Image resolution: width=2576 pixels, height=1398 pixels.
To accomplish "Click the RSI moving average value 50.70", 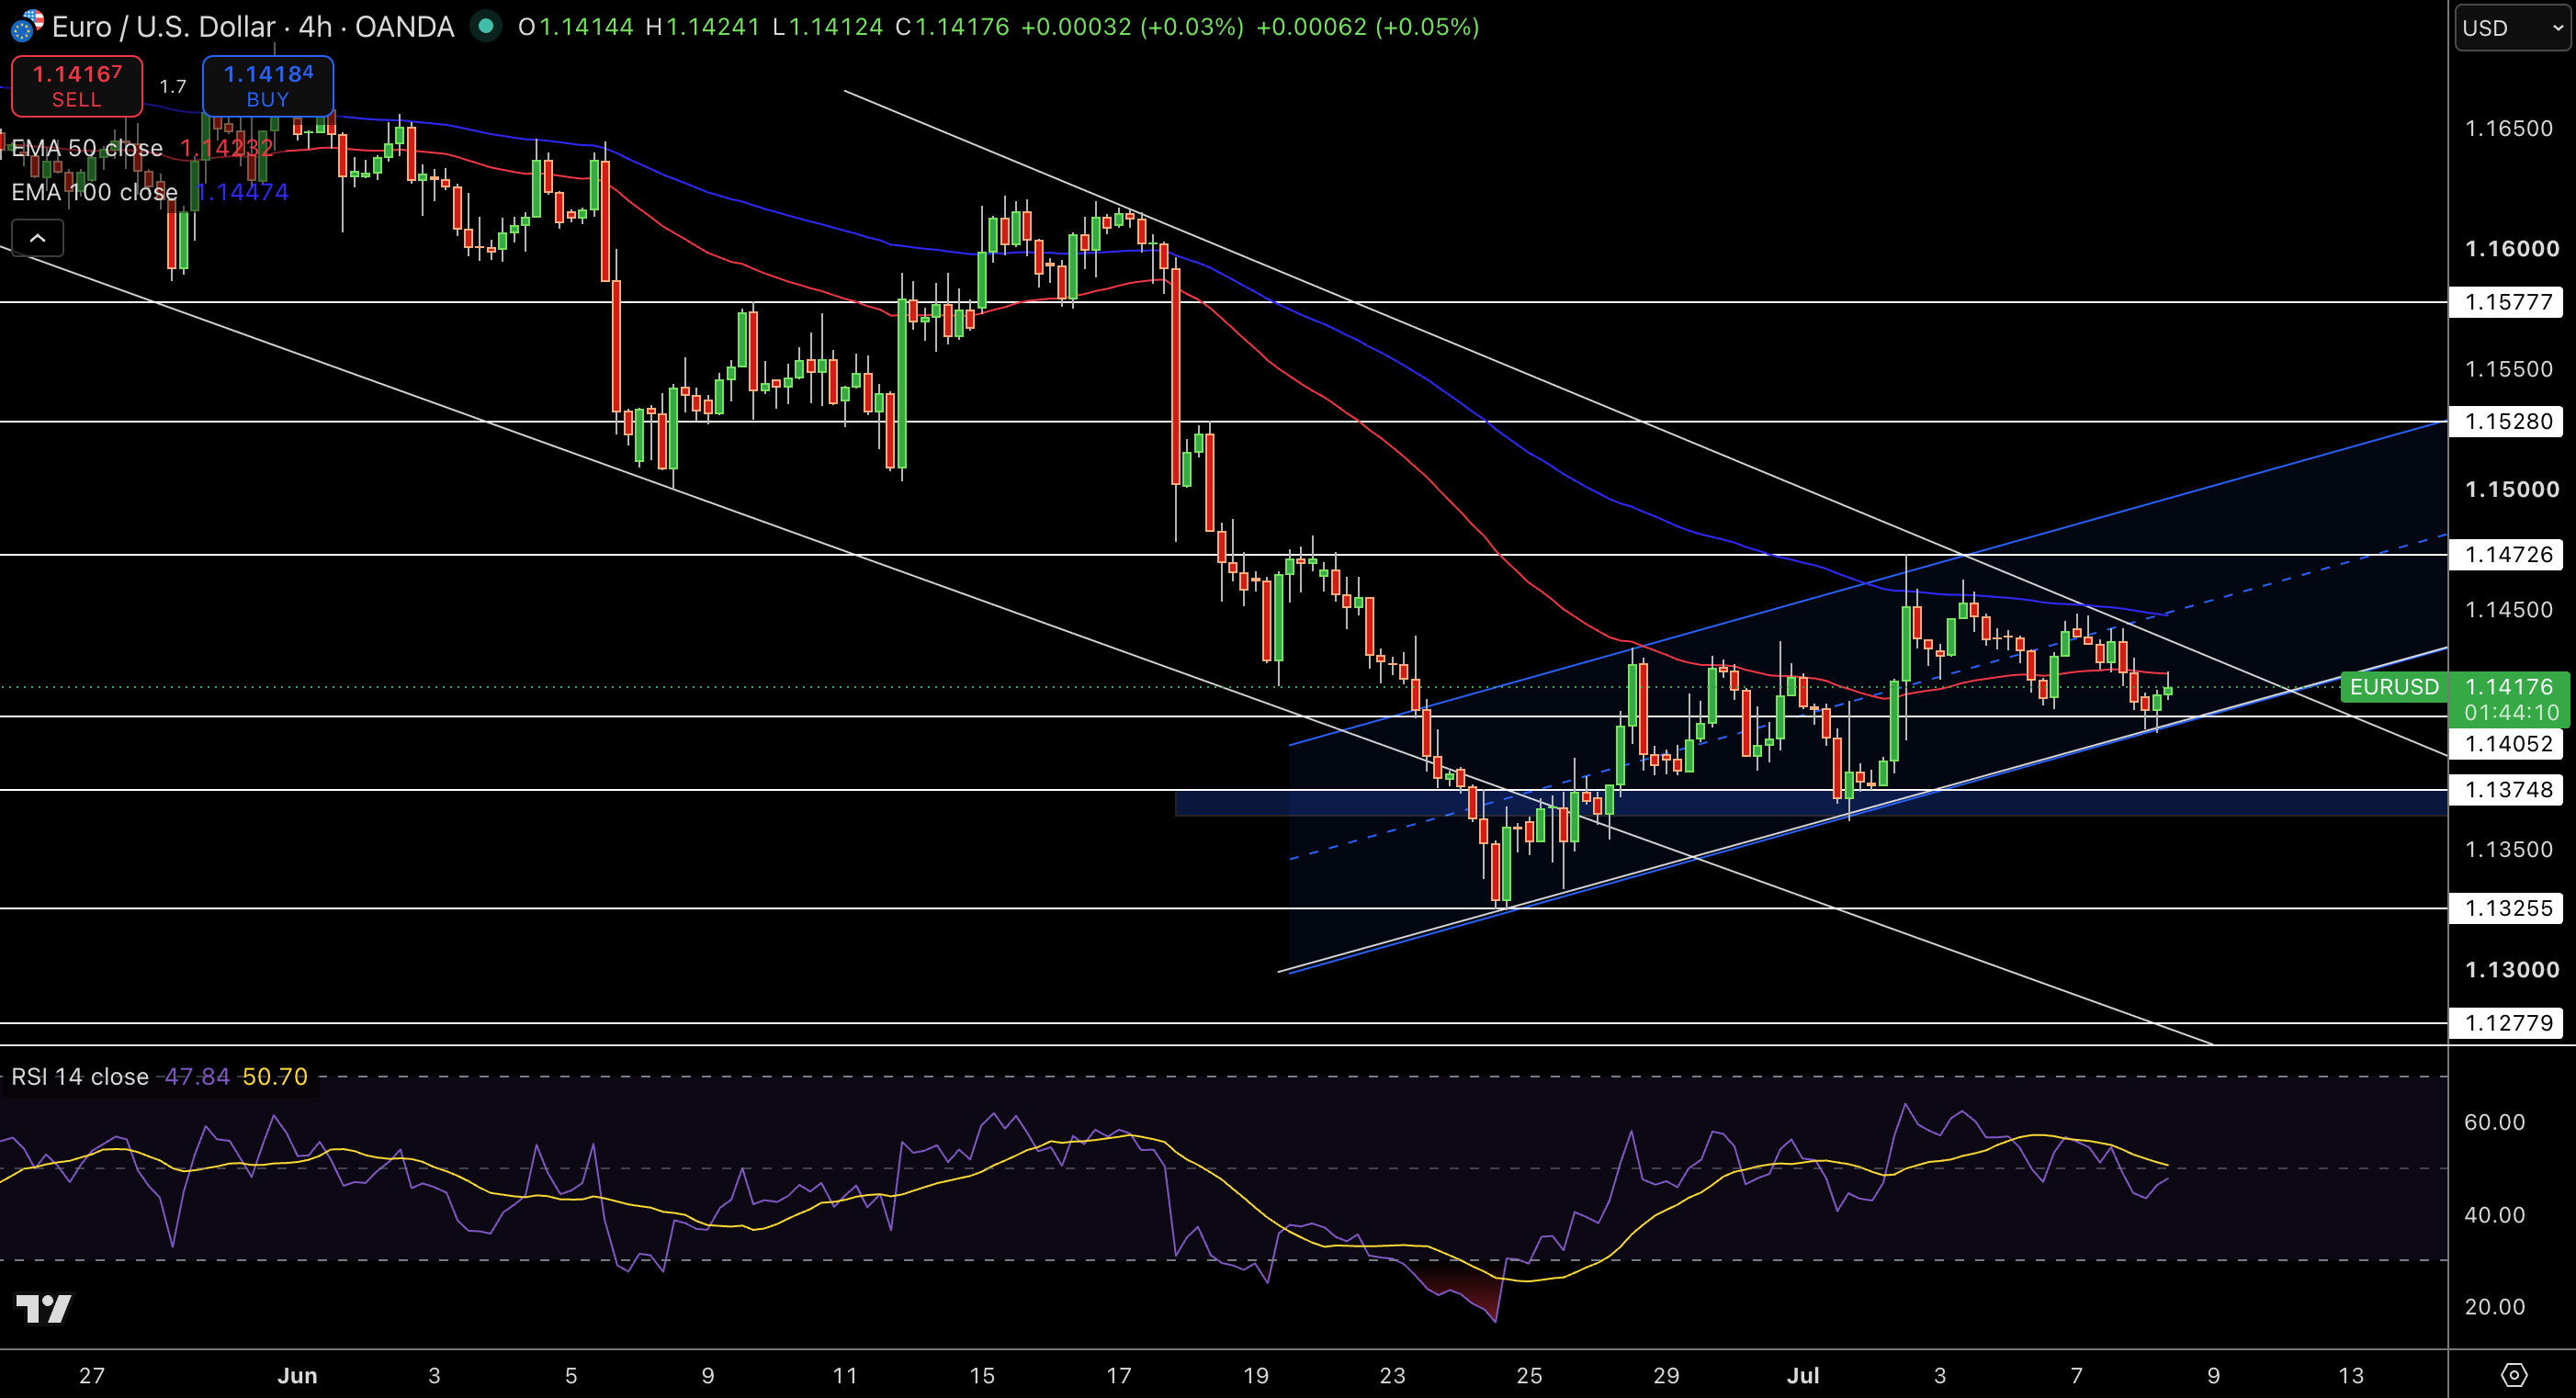I will click(x=275, y=1077).
